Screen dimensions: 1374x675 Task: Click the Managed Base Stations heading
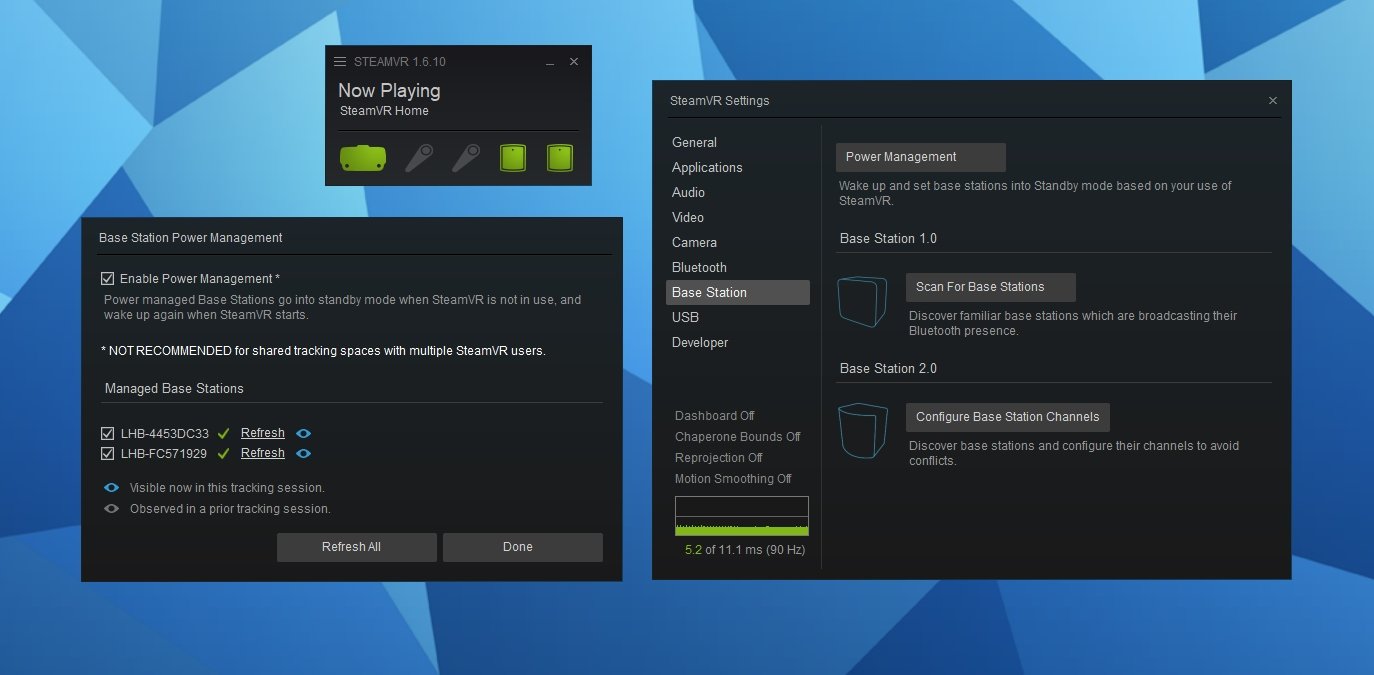click(x=174, y=389)
